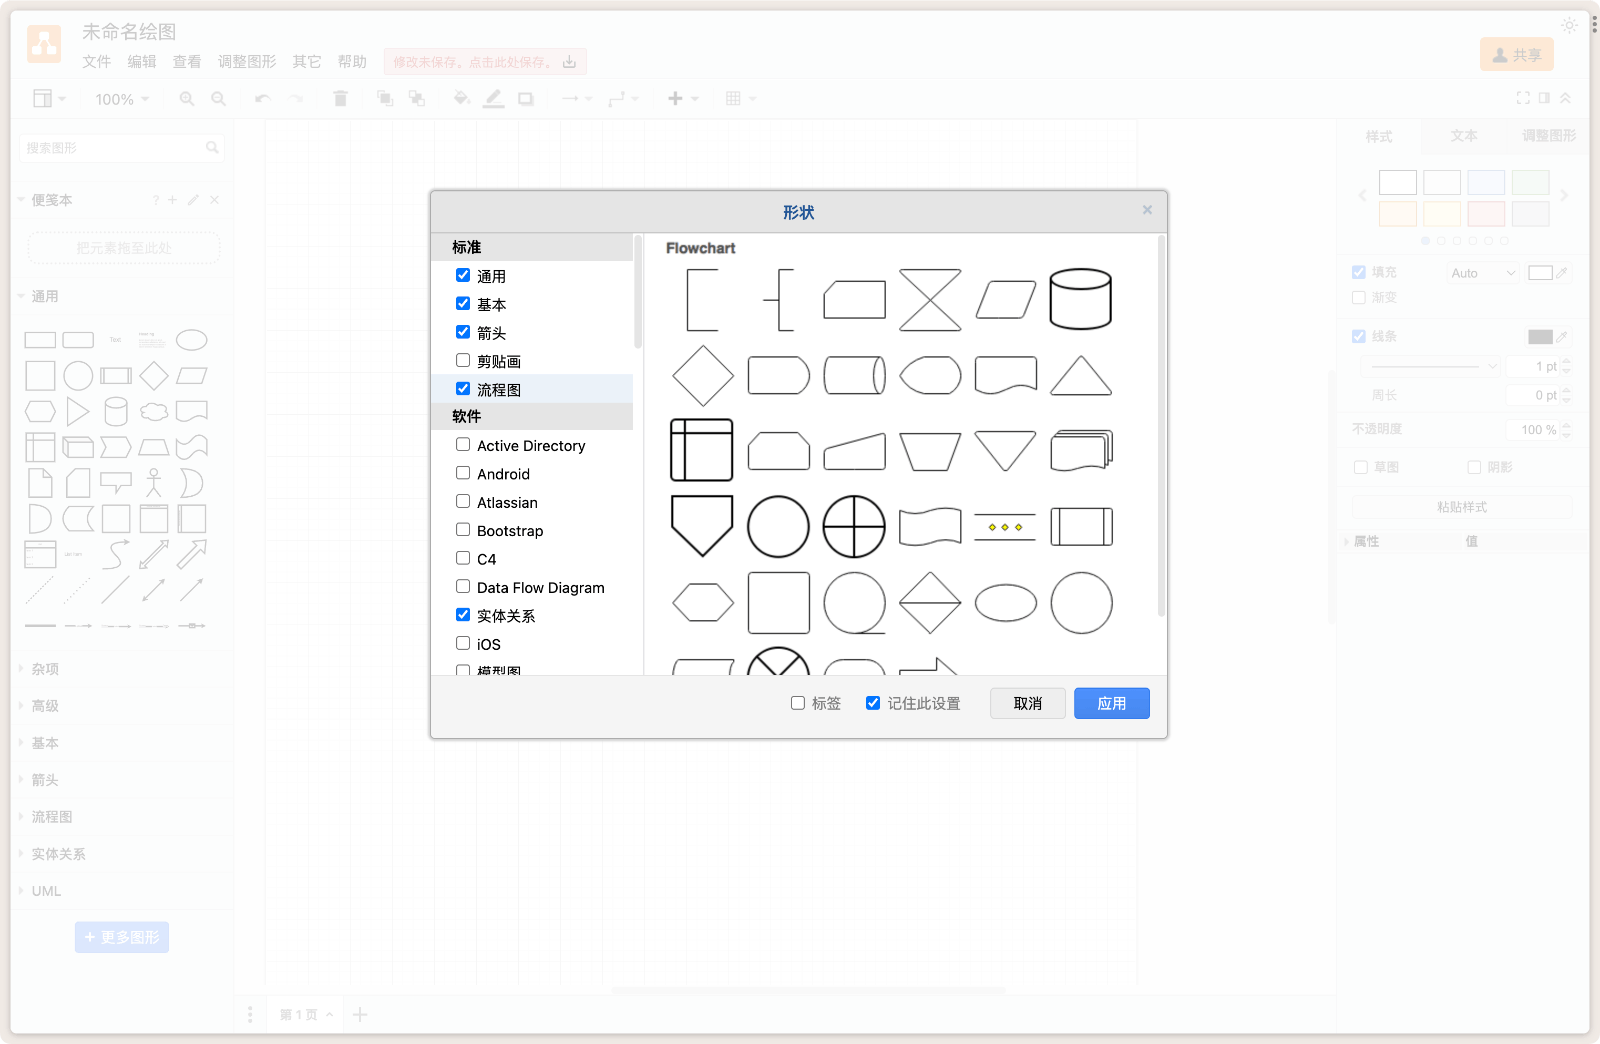The image size is (1600, 1044).
Task: Enable the 剪贴画 library checkbox
Action: click(x=463, y=360)
